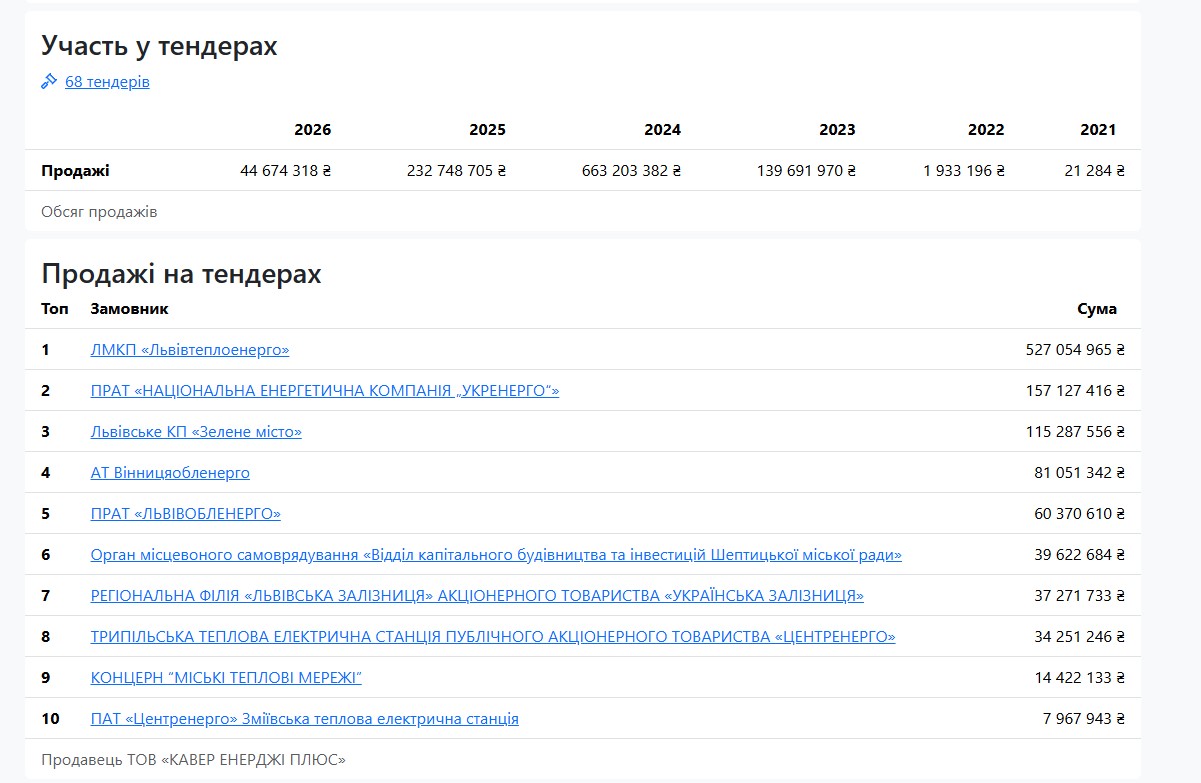Select the 2021 year column header

[1098, 130]
